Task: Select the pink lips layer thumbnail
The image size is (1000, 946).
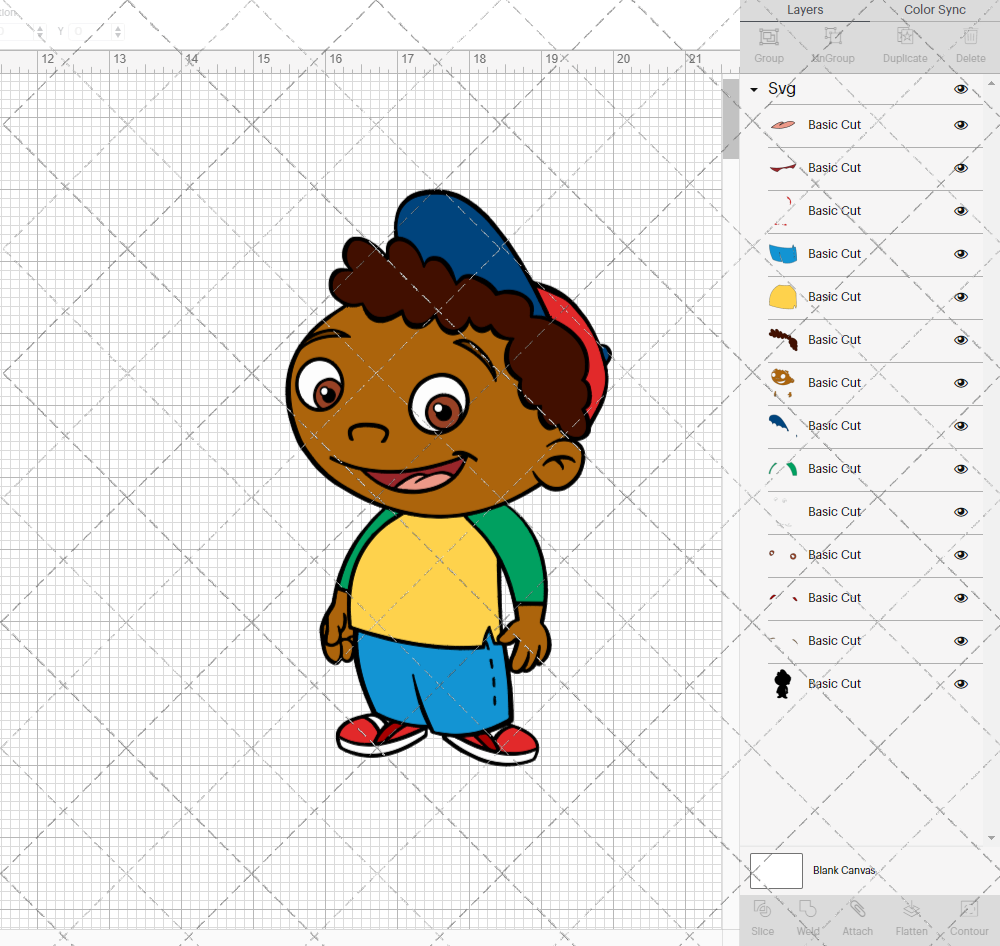Action: (x=783, y=125)
